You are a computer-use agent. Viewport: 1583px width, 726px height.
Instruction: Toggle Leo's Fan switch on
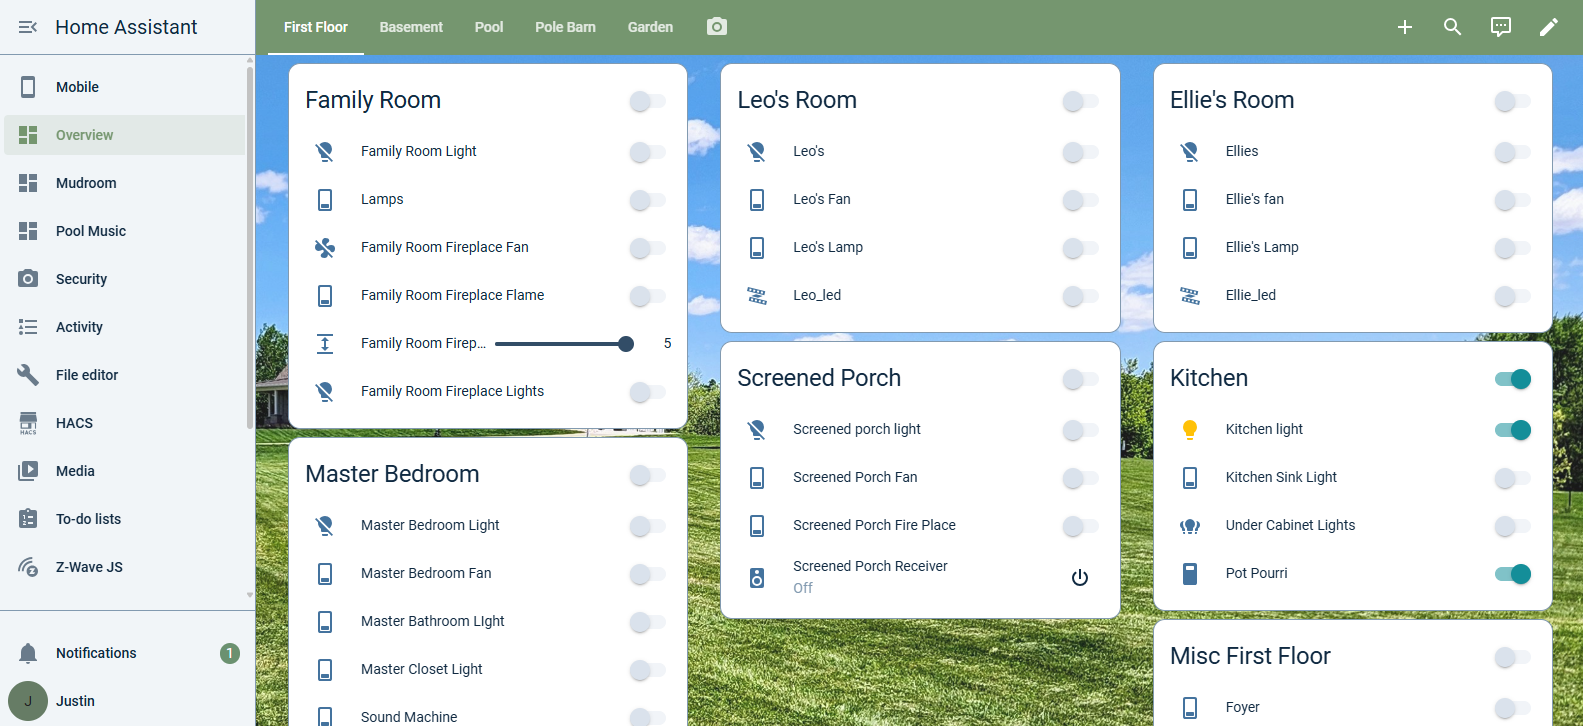[1079, 200]
